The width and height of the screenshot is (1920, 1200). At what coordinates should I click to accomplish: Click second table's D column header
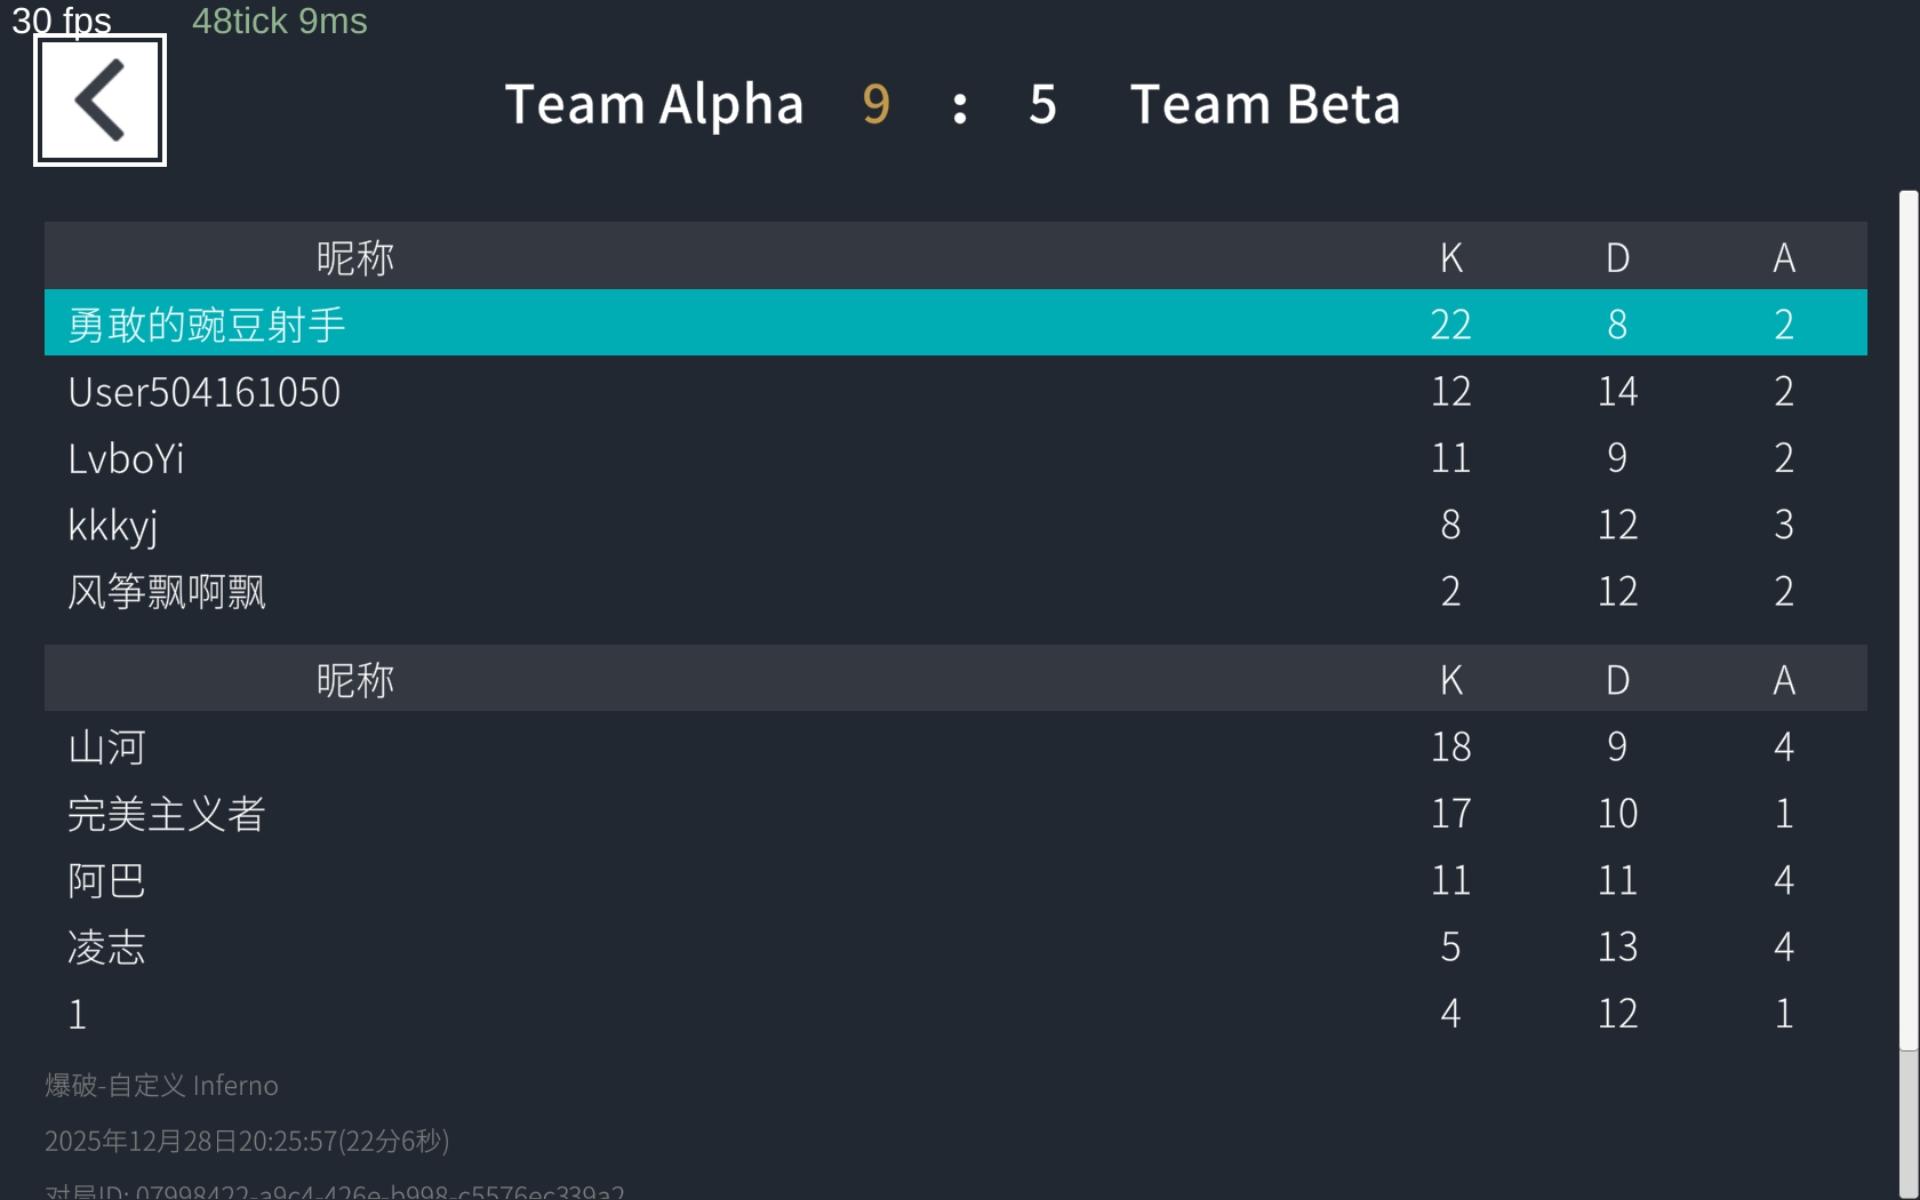1617,680
